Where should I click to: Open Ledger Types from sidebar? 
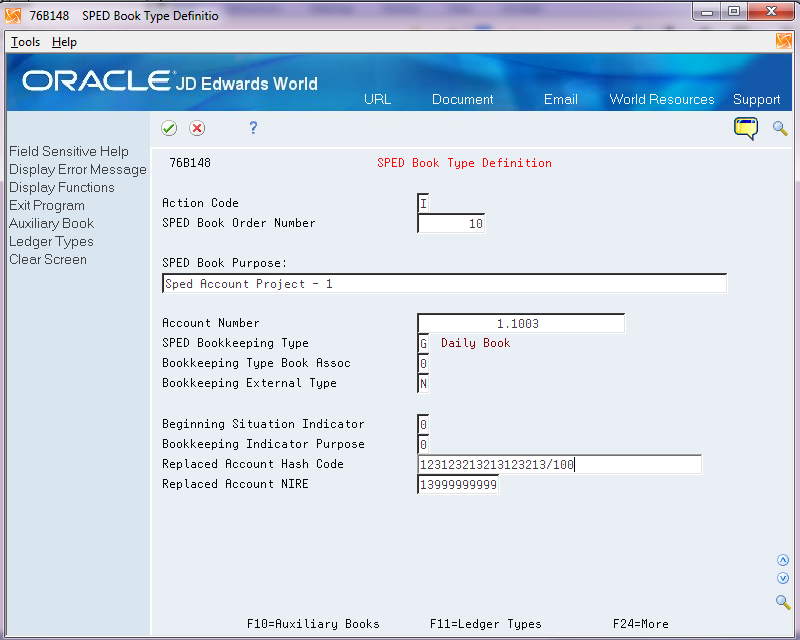coord(51,241)
